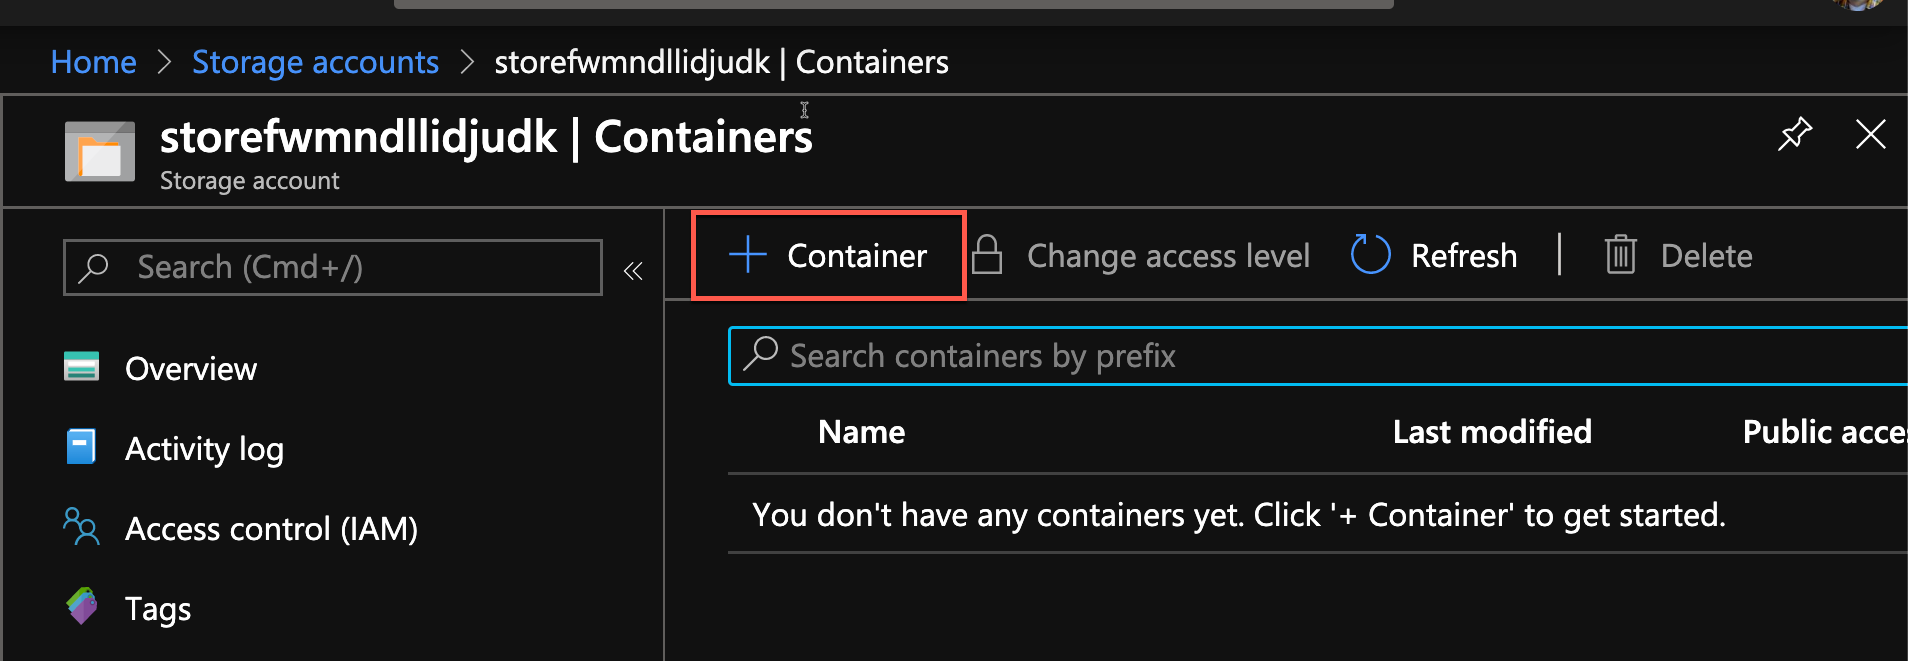Click the Tags icon in sidebar

pos(82,606)
